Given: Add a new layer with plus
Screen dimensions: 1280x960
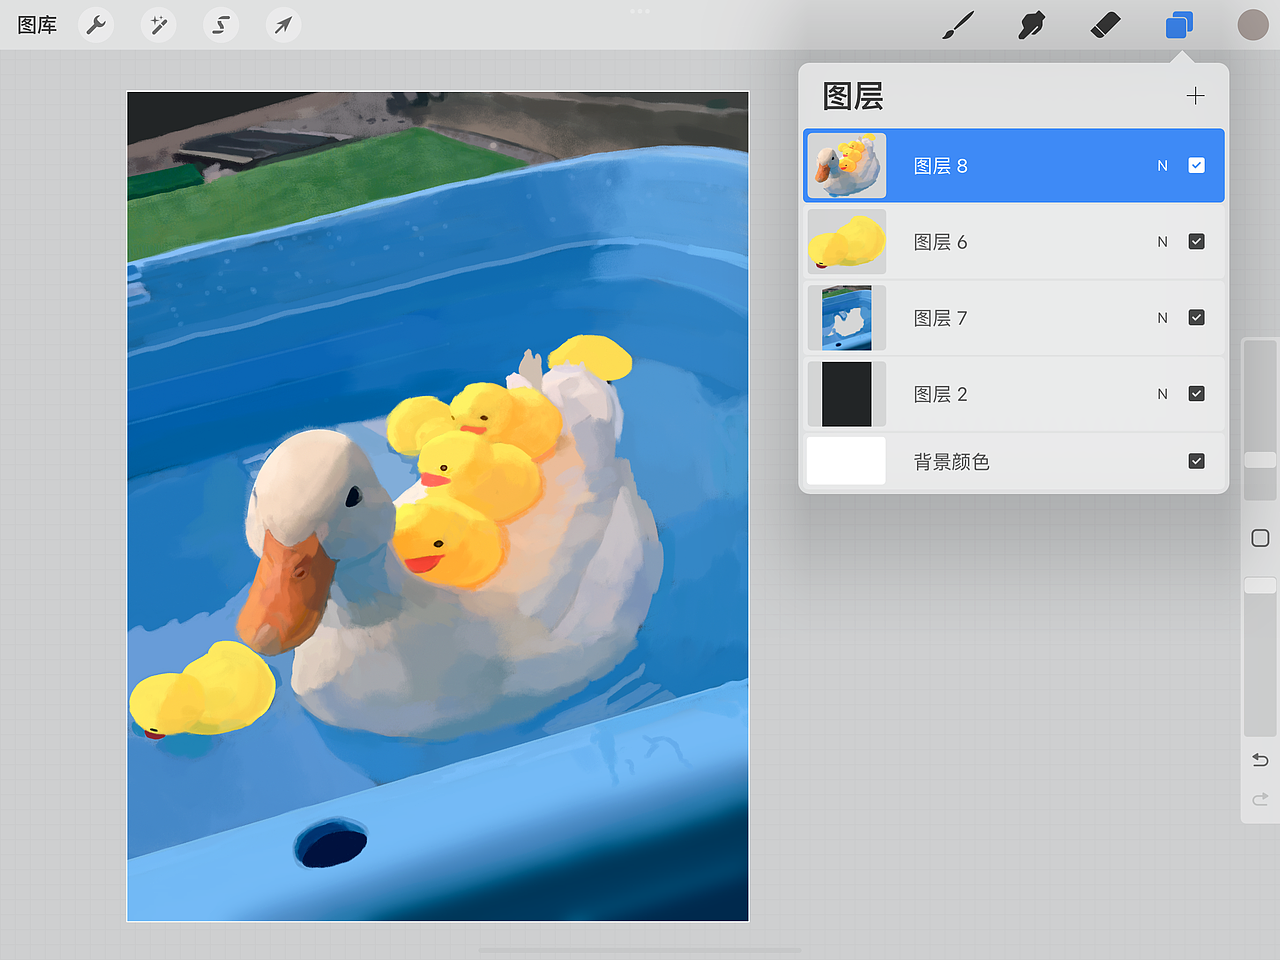Looking at the screenshot, I should coord(1195,96).
